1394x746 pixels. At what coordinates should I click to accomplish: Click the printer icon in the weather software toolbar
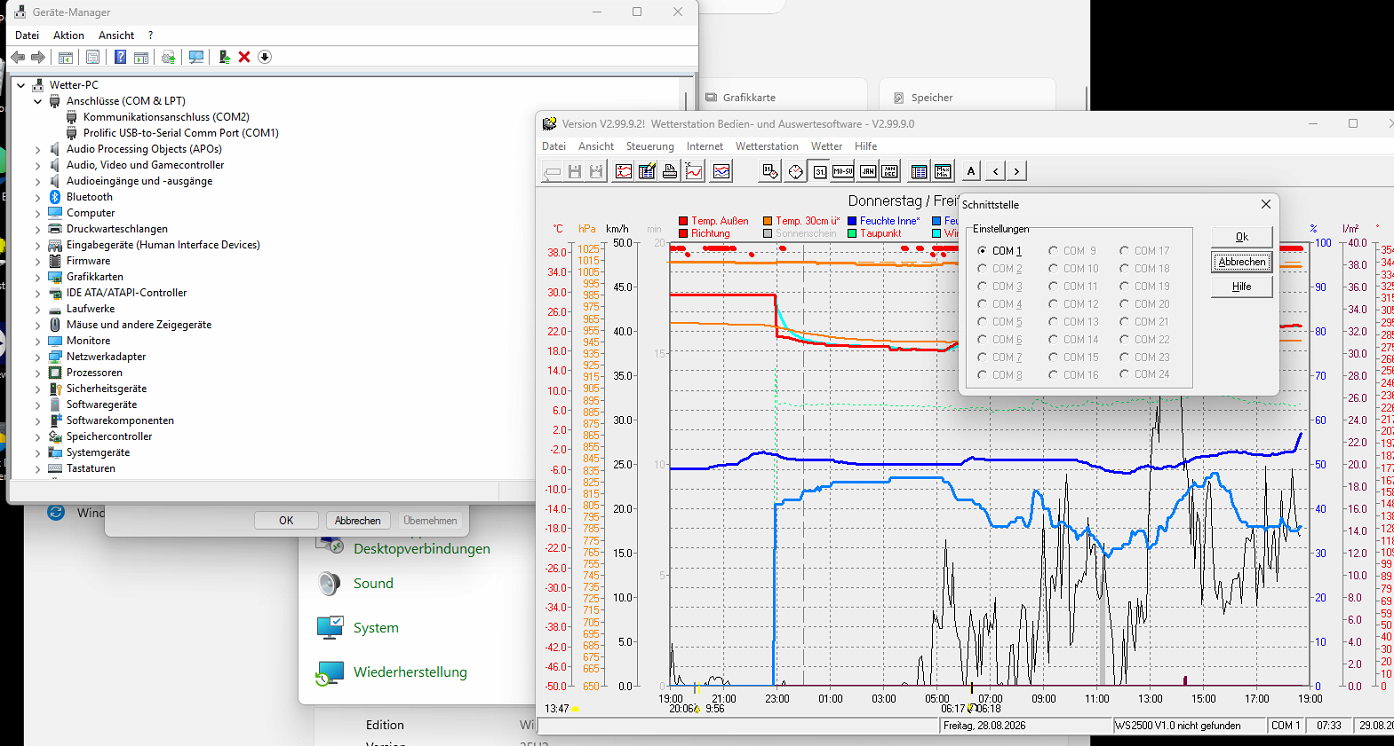[670, 171]
